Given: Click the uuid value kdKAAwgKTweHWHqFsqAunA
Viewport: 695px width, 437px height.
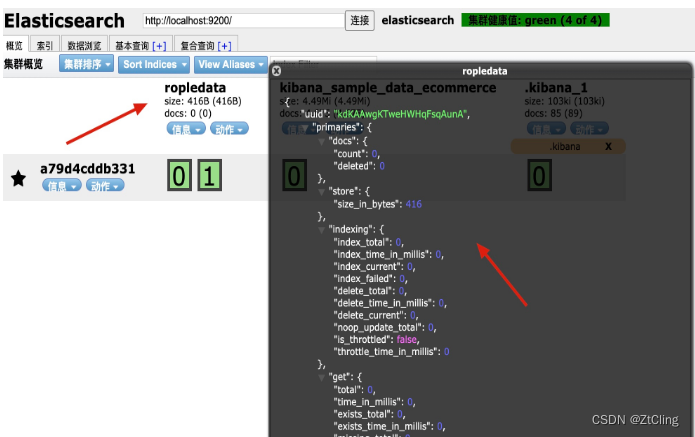Looking at the screenshot, I should click(x=401, y=114).
